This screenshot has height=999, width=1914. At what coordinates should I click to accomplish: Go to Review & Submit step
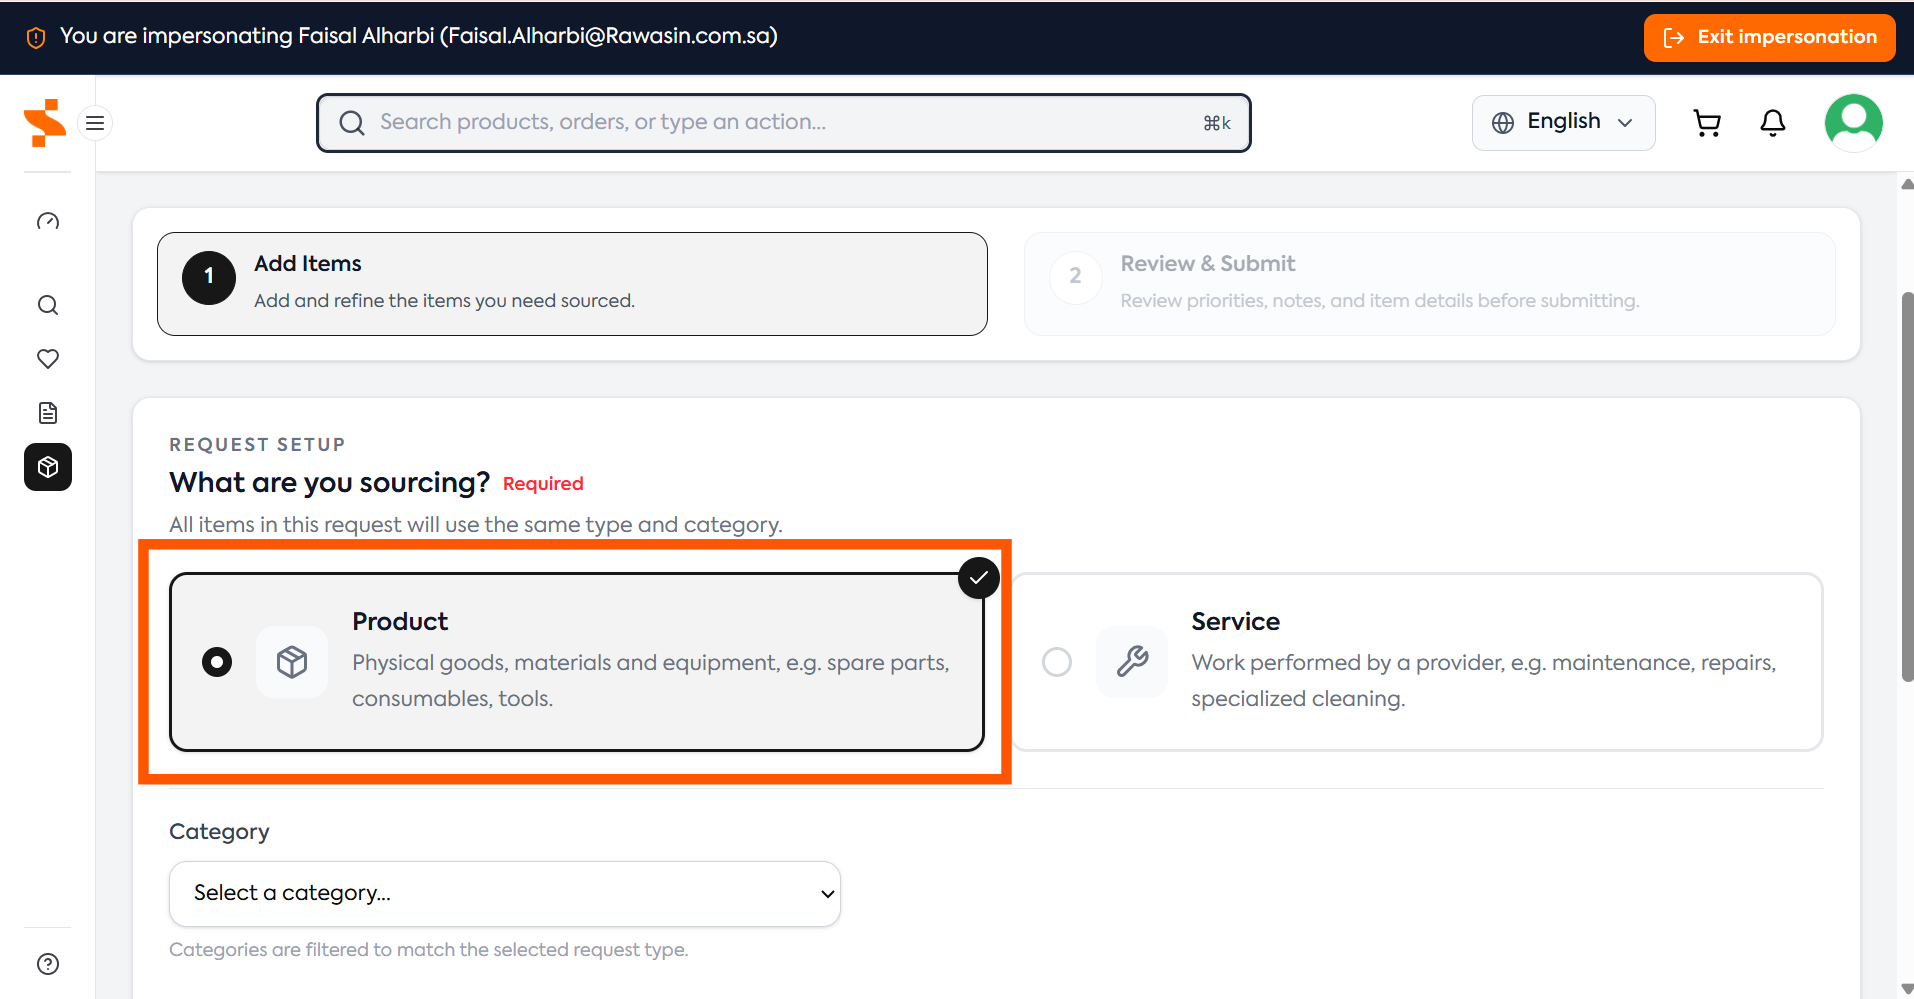click(x=1430, y=284)
